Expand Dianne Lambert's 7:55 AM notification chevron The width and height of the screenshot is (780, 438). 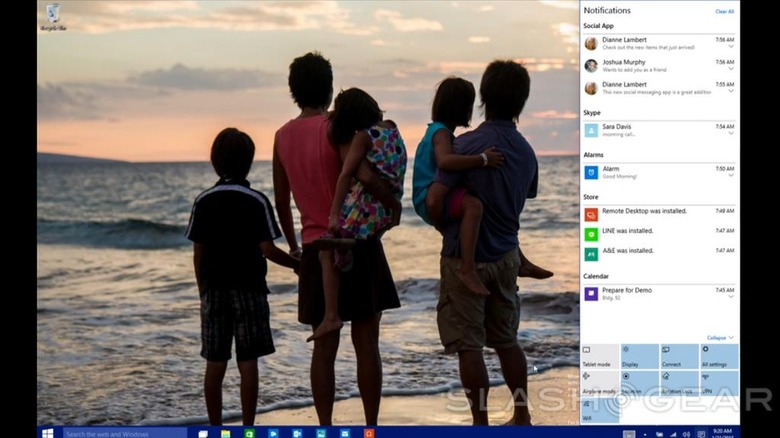[731, 92]
